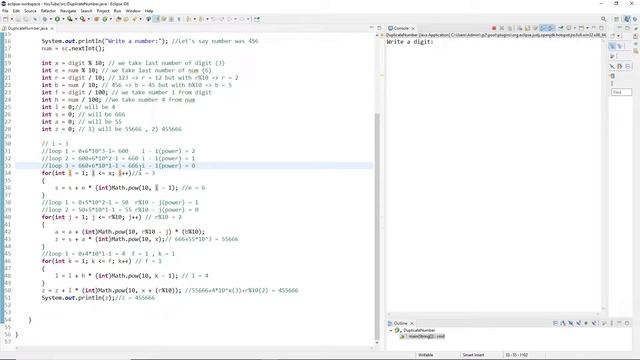Click the Coverage toolbar icon
The image size is (640, 360).
[70, 19]
